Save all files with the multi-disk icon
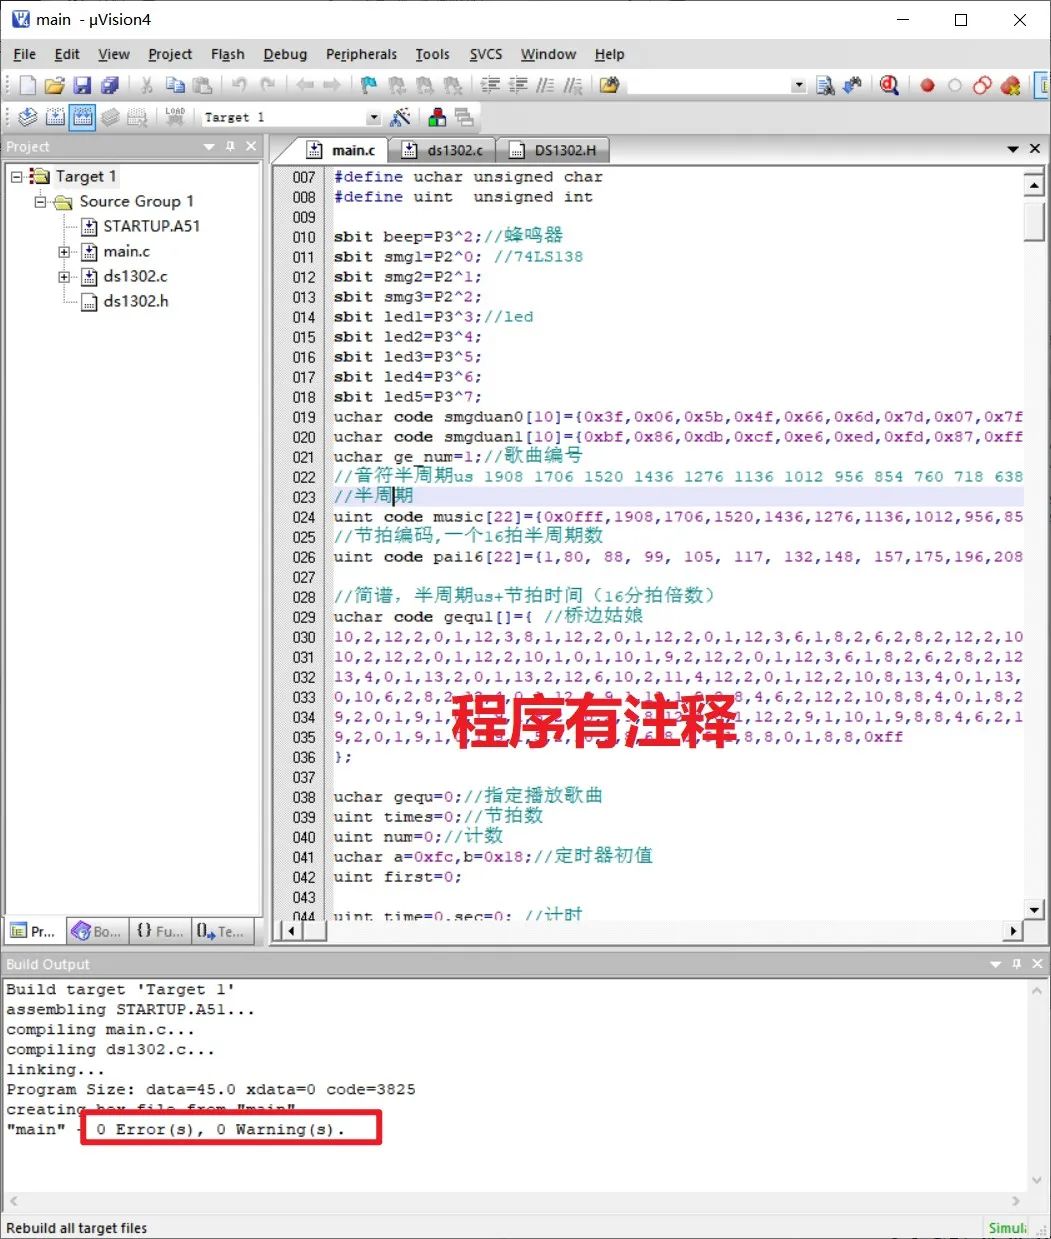 point(110,86)
